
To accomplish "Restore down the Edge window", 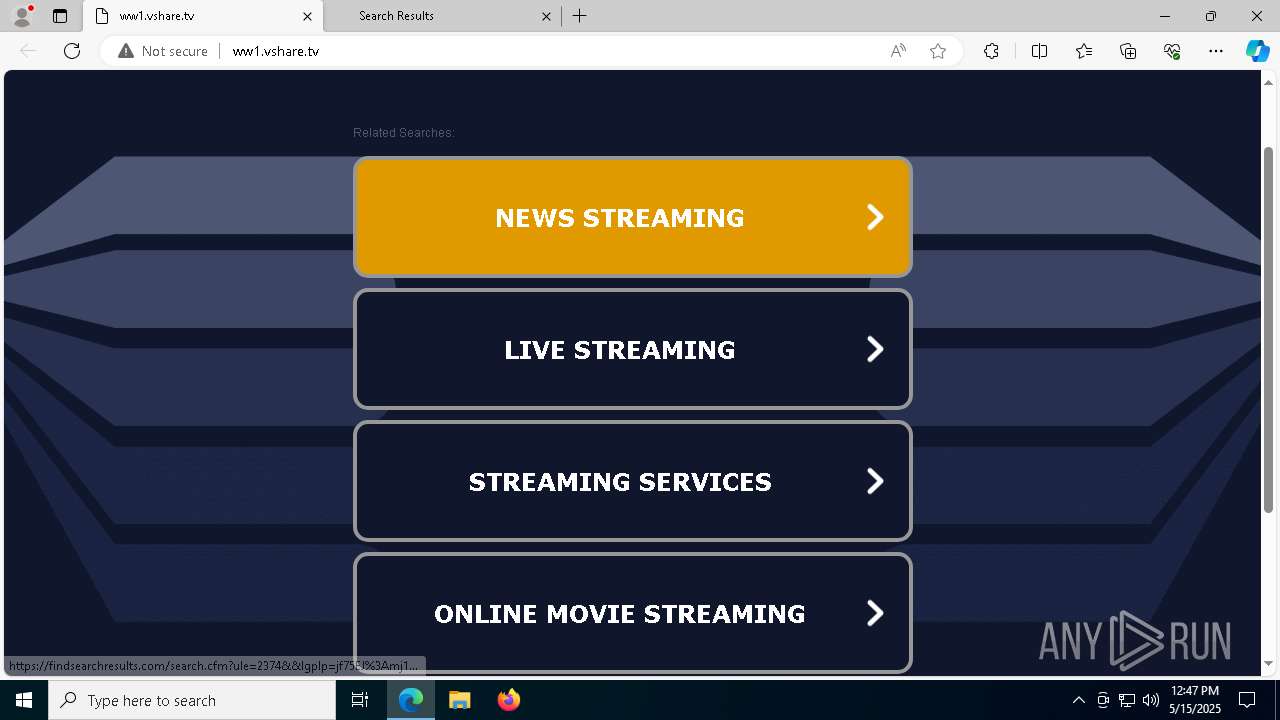I will (1211, 16).
